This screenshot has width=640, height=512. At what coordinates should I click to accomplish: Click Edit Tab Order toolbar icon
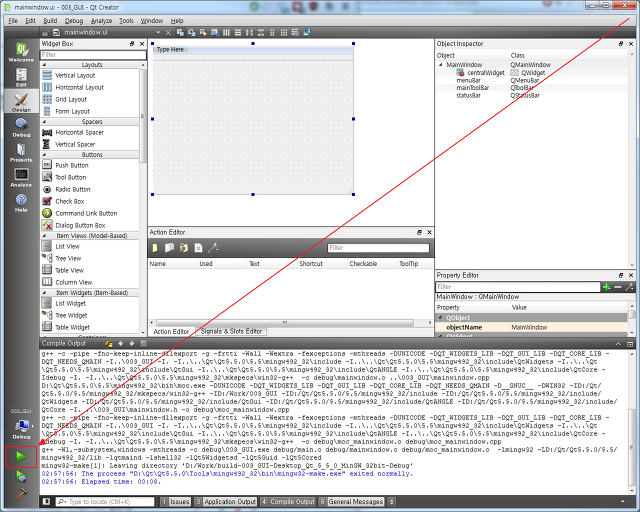(x=215, y=32)
